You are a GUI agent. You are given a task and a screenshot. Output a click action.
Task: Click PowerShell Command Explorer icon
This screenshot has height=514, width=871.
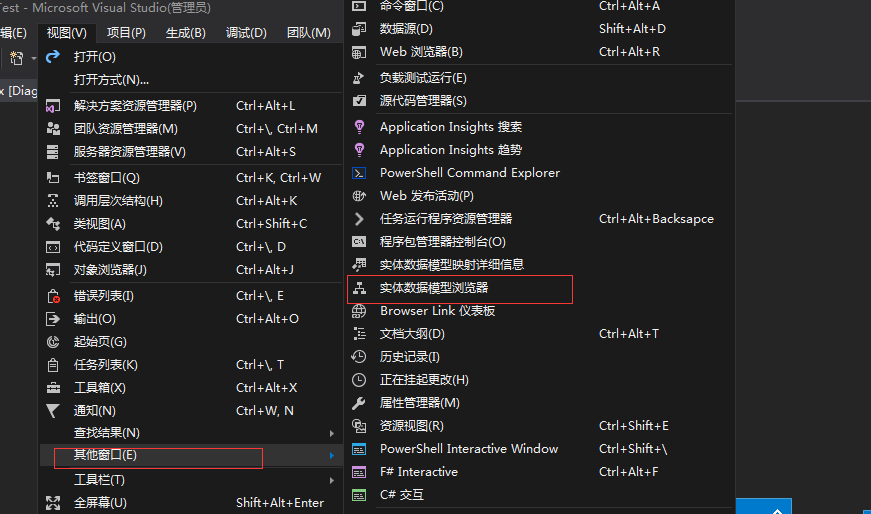[x=359, y=173]
